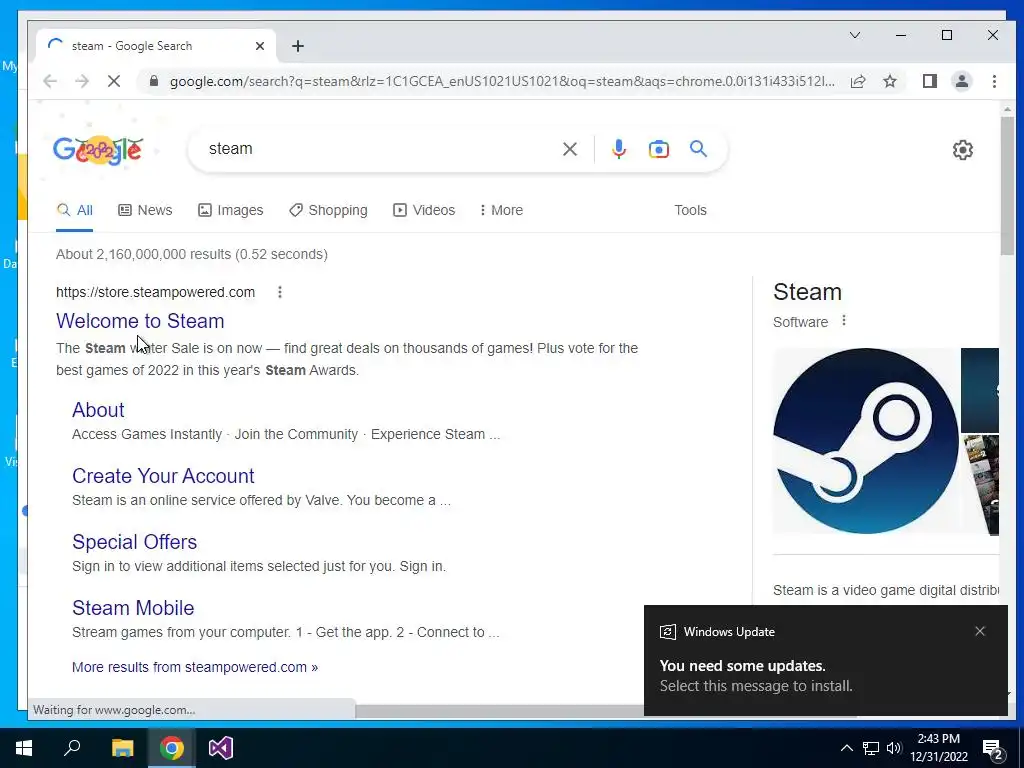Viewport: 1024px width, 768px height.
Task: Open Chrome three-dot menu
Action: pos(994,81)
